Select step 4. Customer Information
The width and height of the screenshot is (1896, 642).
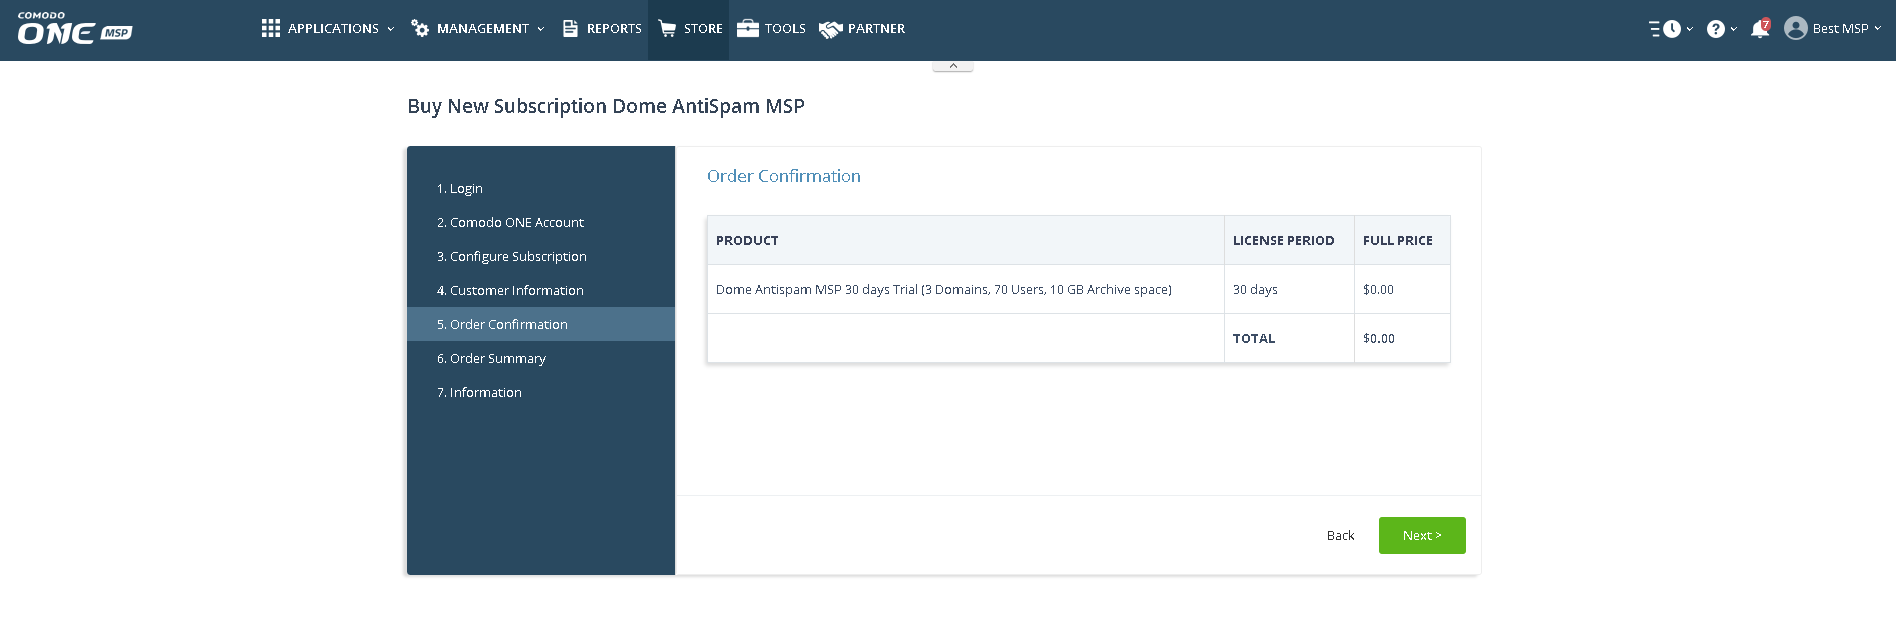541,290
